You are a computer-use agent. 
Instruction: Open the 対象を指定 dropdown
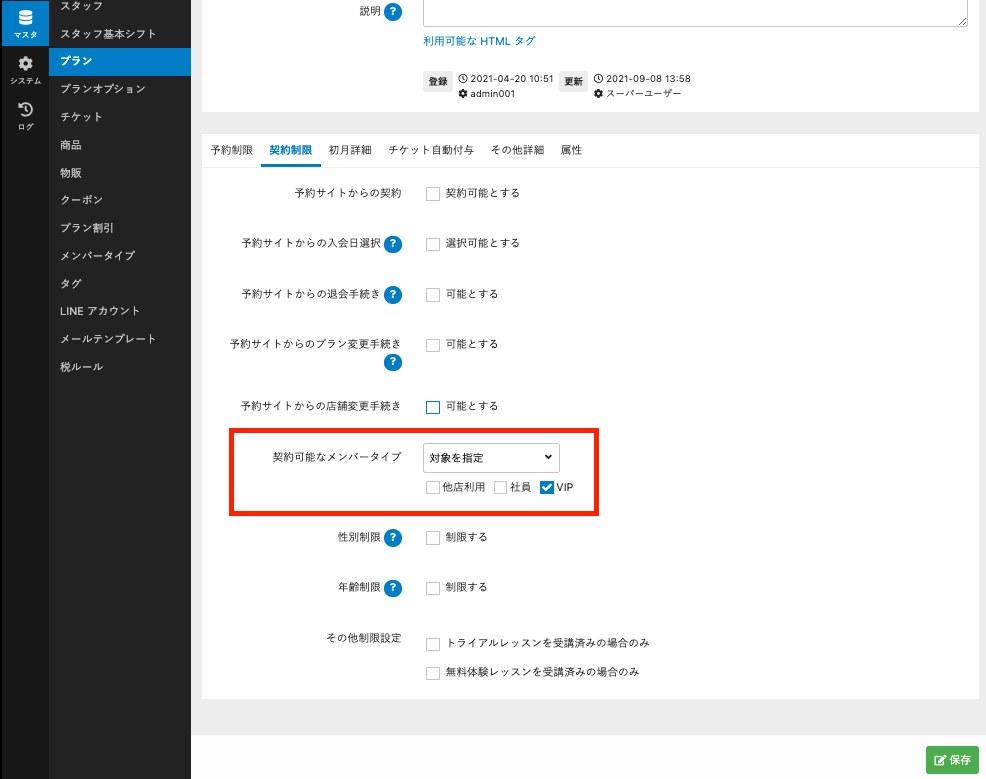[491, 457]
